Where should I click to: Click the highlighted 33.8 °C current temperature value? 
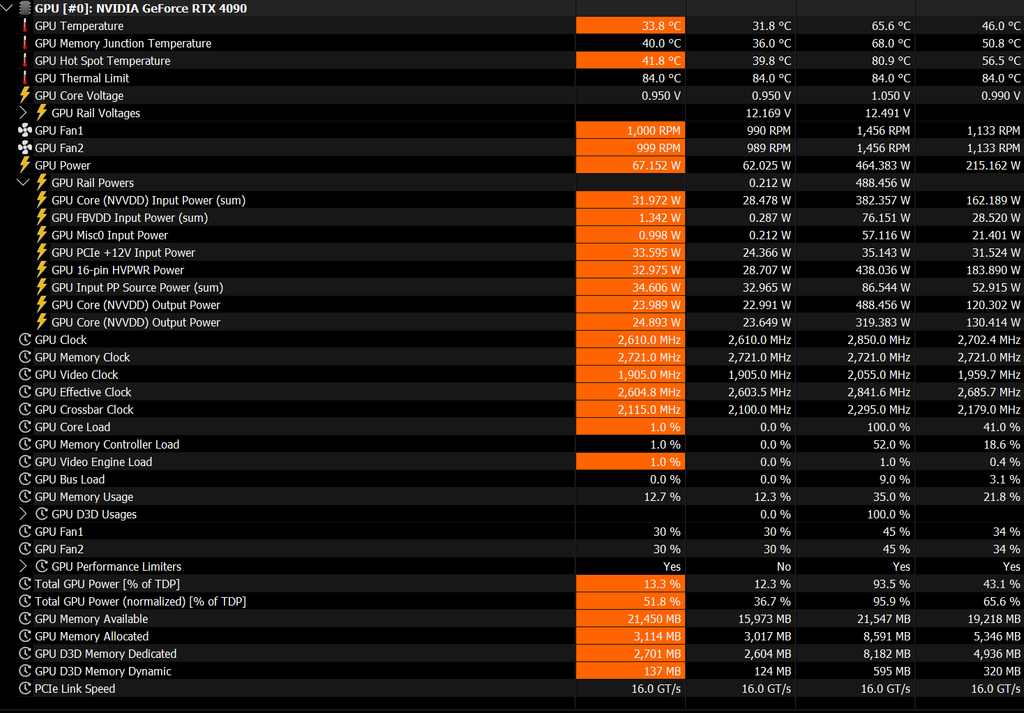[630, 26]
